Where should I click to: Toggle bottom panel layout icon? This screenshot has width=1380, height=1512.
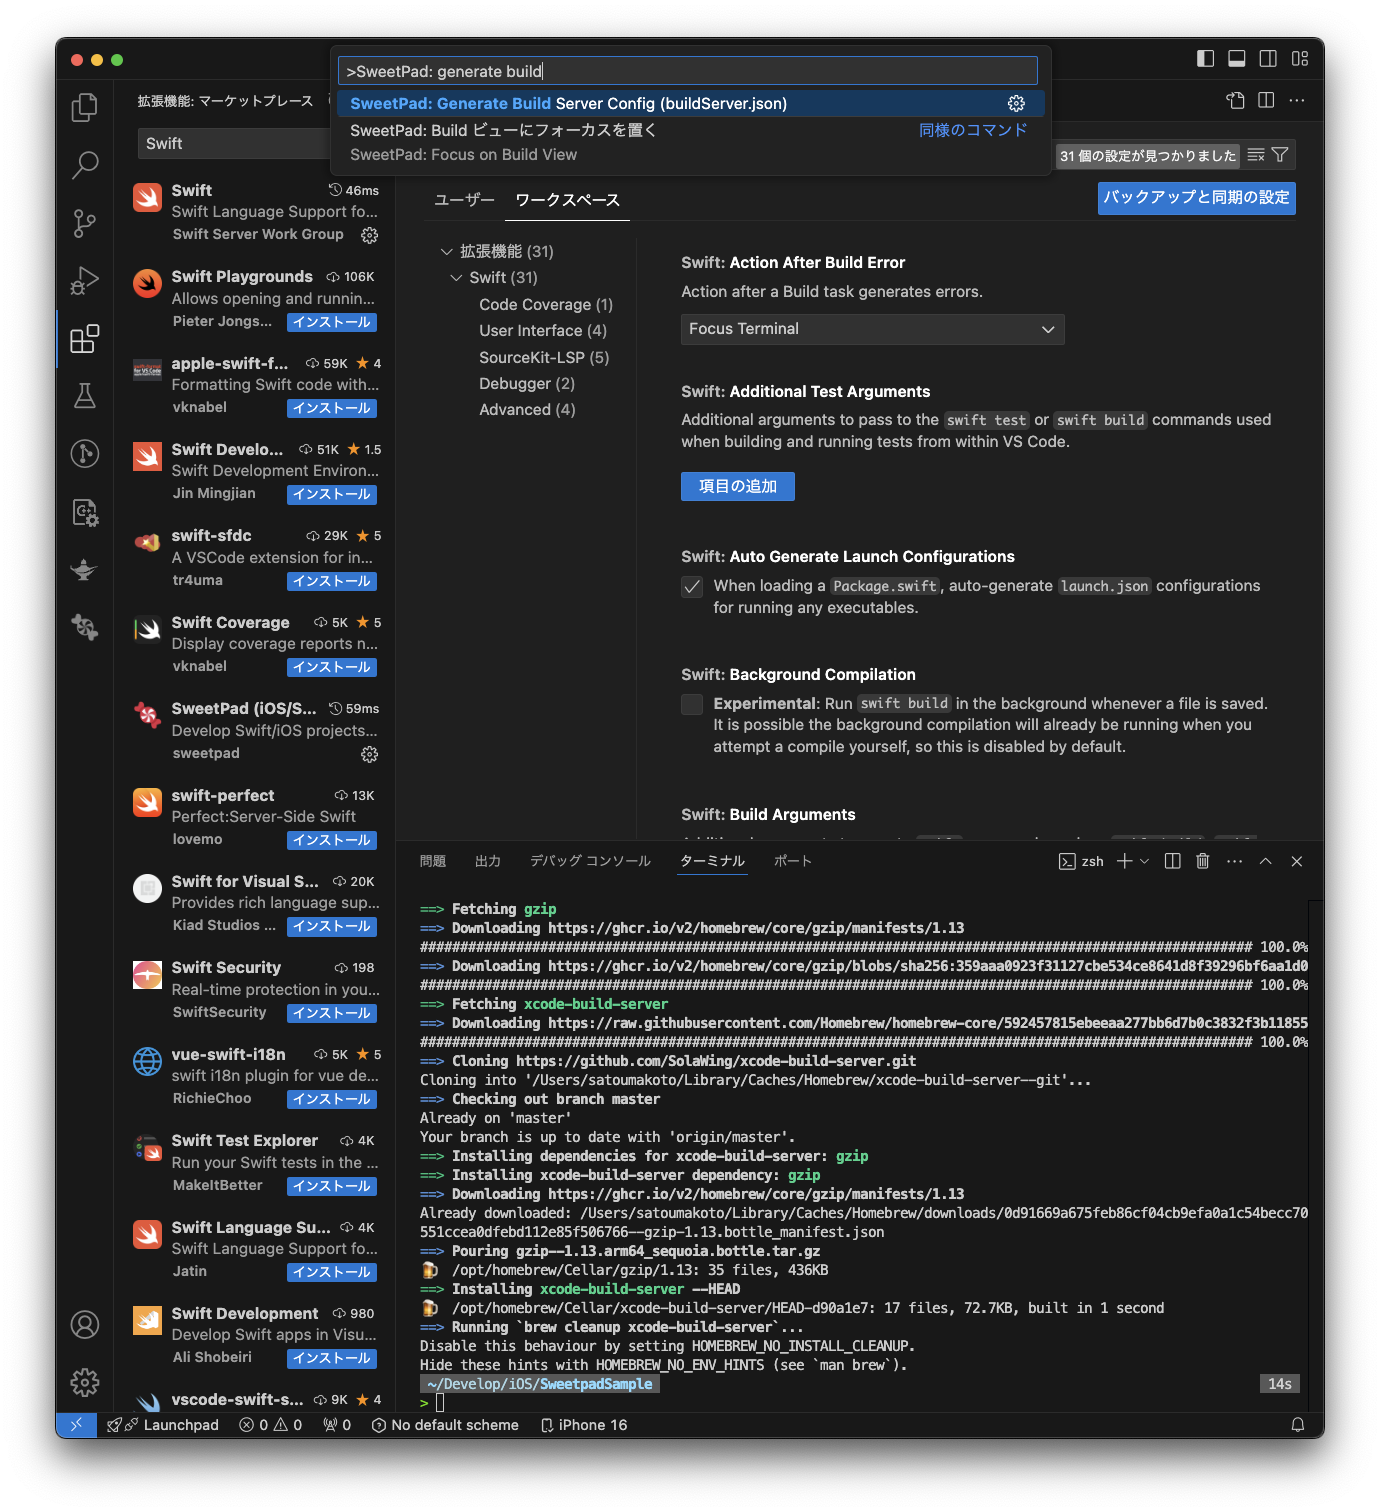click(x=1237, y=59)
